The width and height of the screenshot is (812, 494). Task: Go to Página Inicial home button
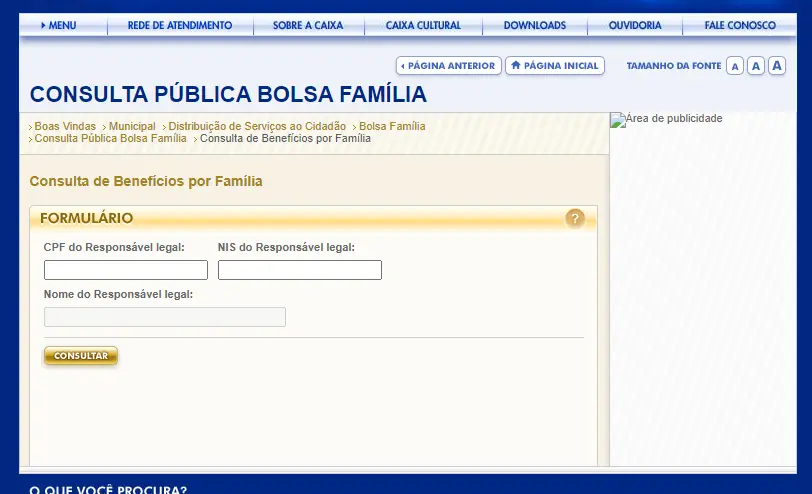pyautogui.click(x=554, y=66)
